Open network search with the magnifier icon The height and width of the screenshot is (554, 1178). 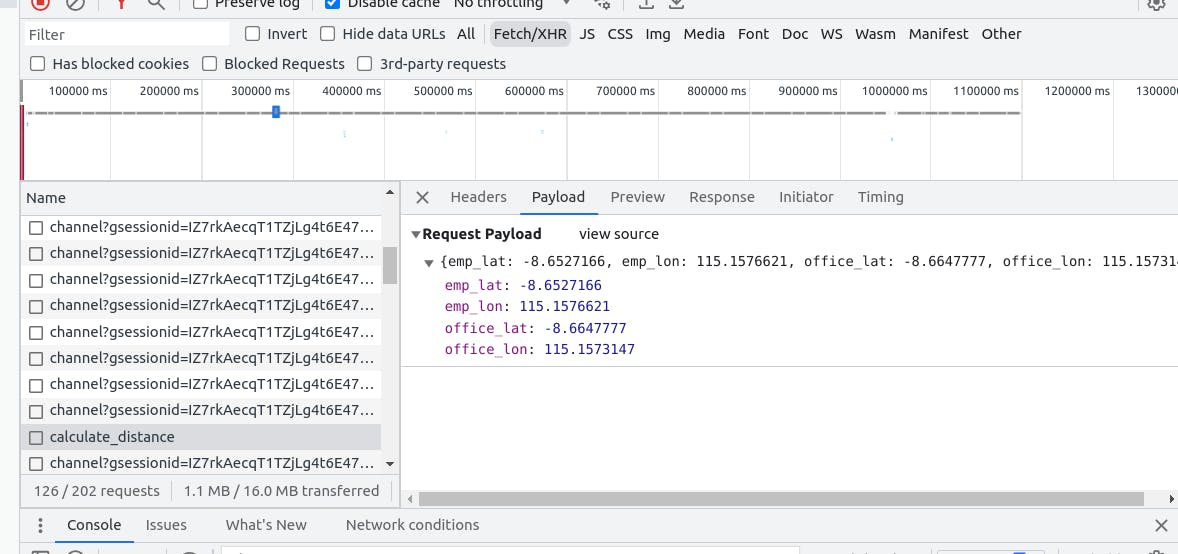[x=156, y=4]
